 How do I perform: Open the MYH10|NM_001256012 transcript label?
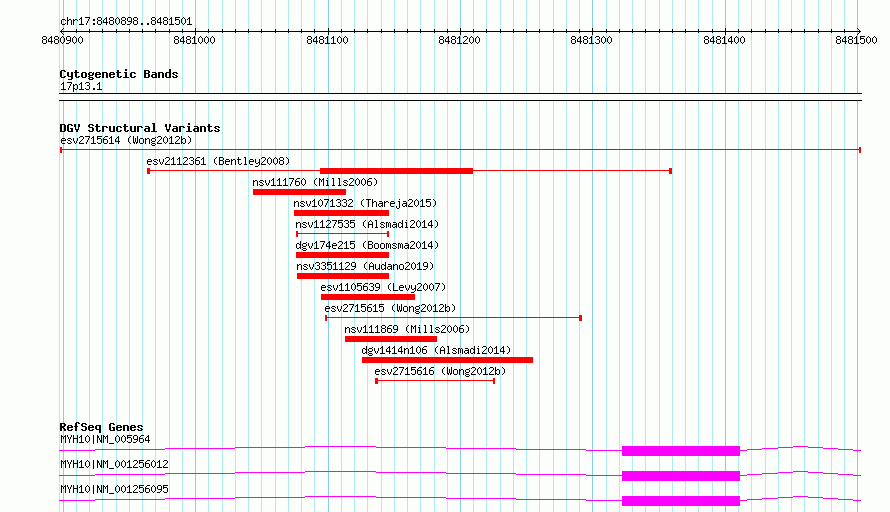point(114,464)
